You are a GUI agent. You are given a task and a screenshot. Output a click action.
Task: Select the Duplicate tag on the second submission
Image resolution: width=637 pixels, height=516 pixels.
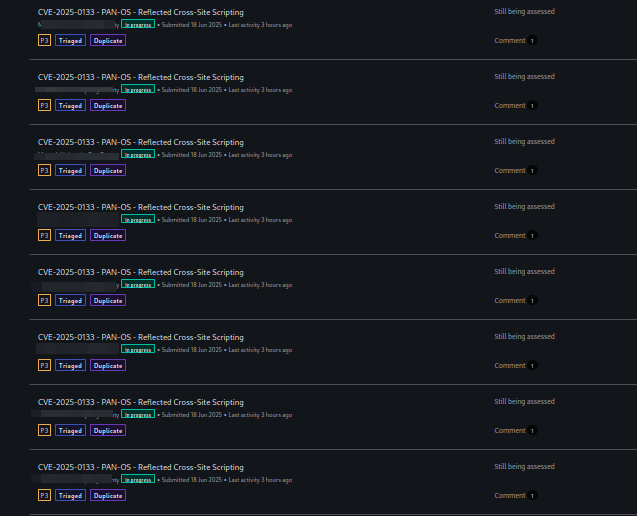click(108, 105)
